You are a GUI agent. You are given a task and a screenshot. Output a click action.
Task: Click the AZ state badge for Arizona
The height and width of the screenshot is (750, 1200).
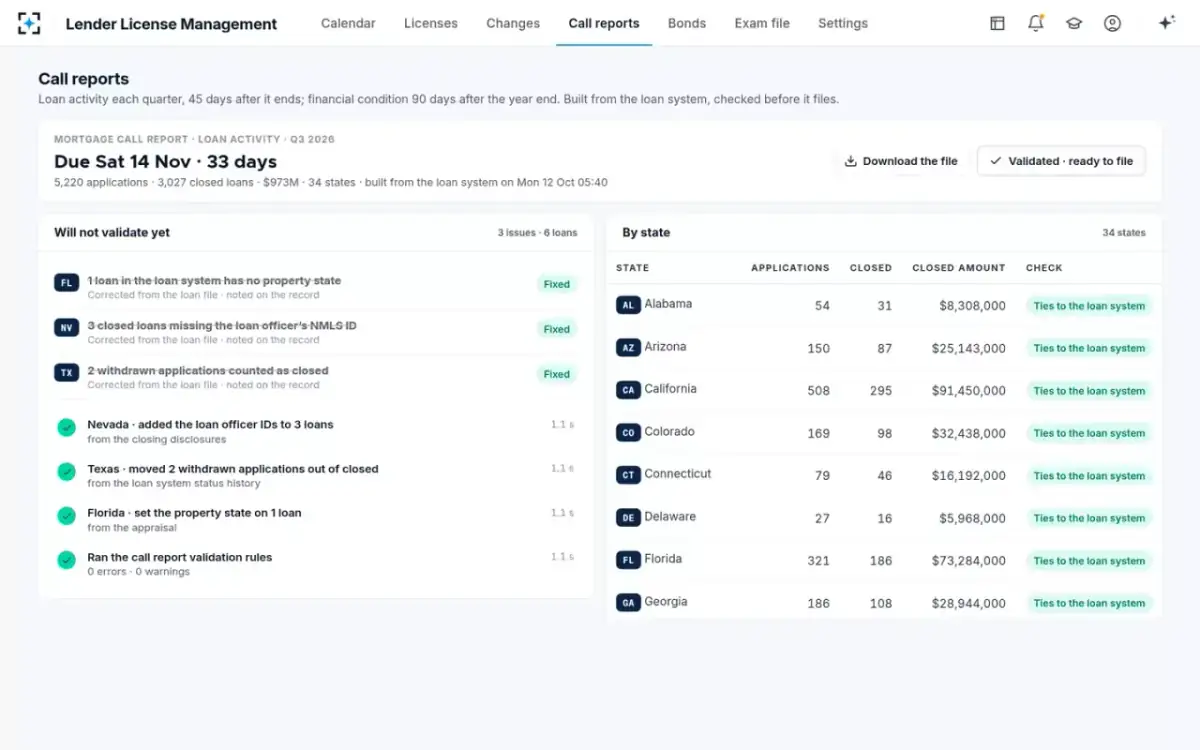(628, 348)
